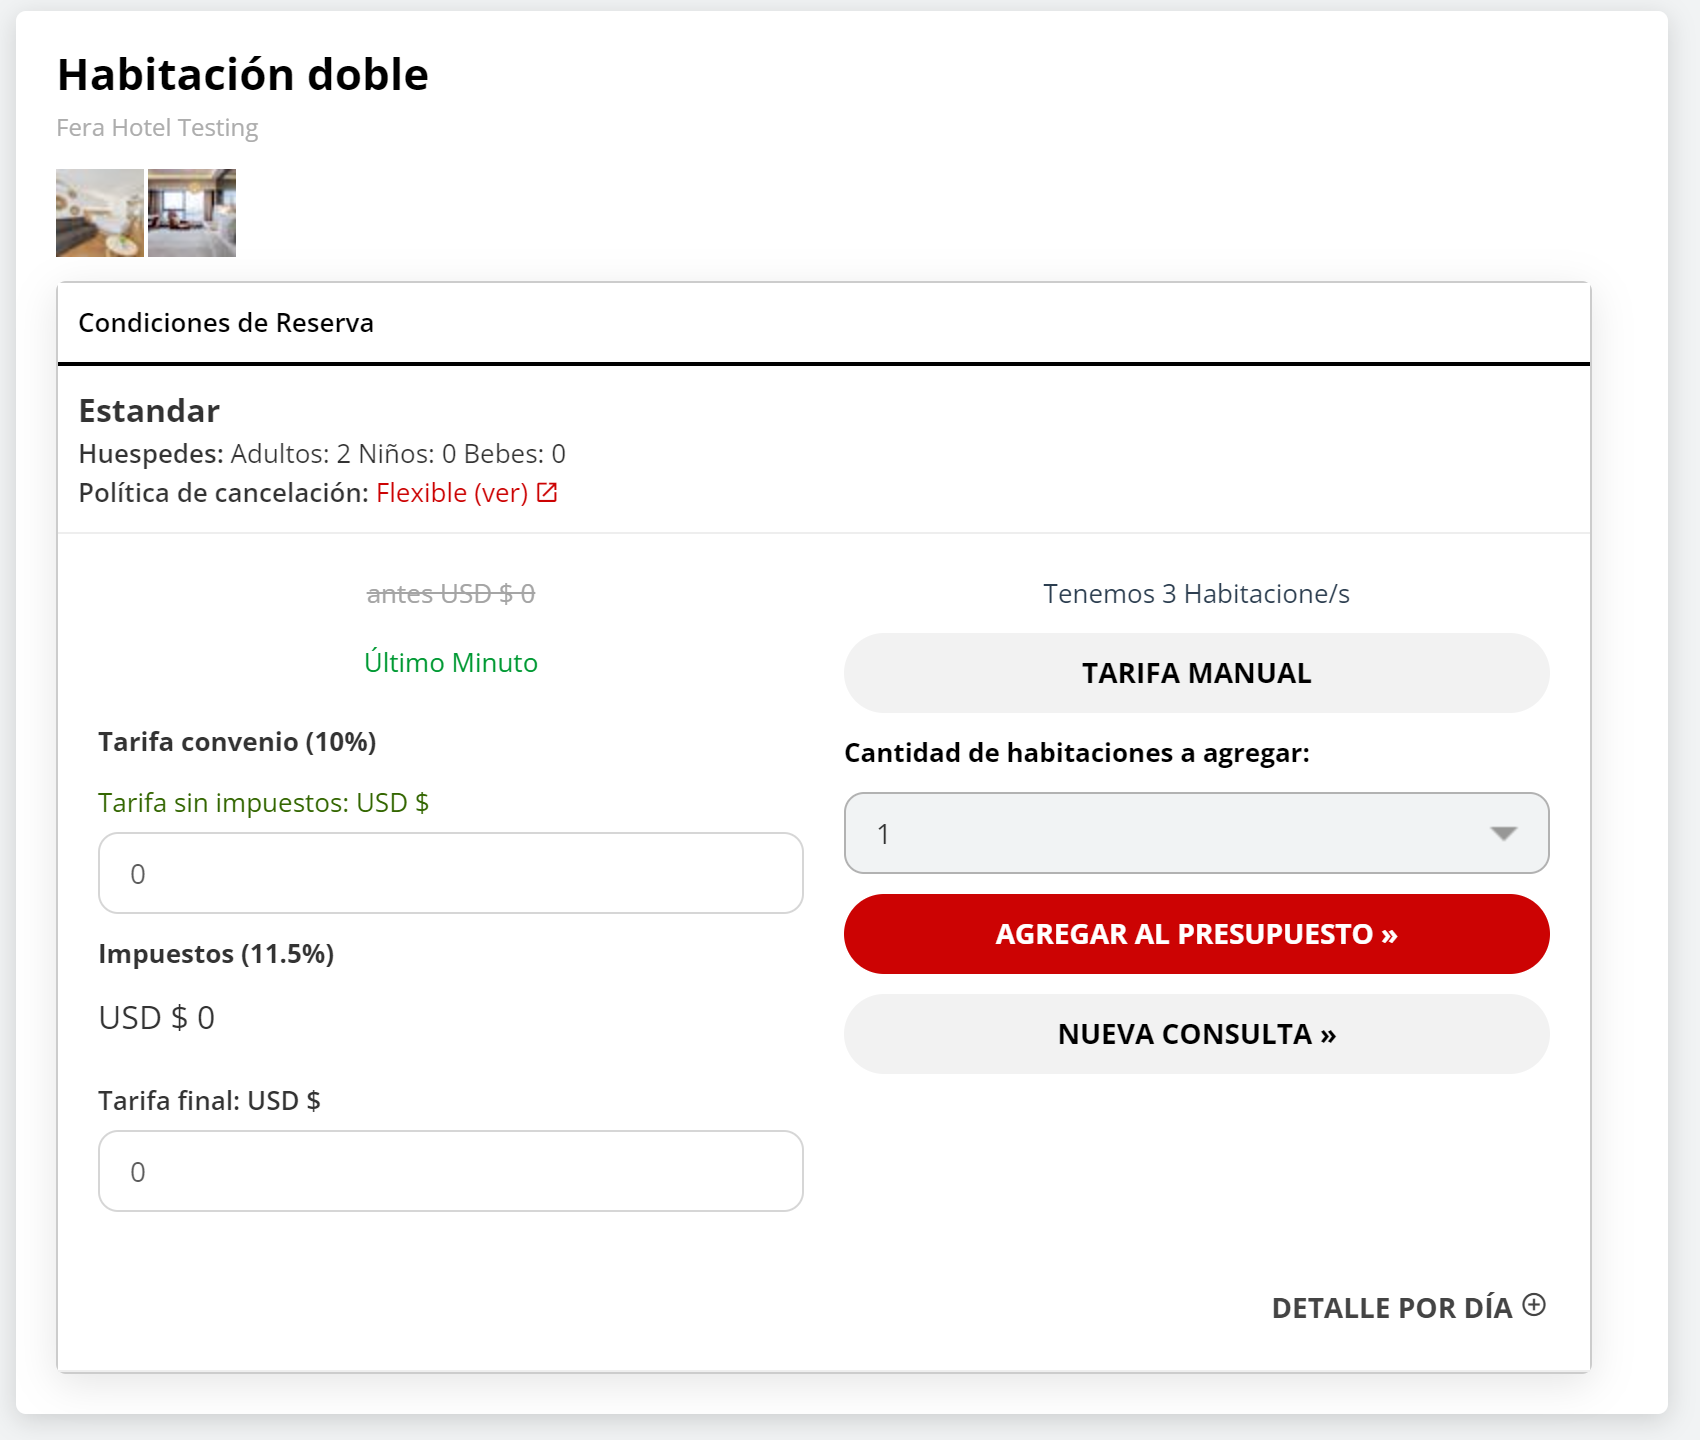The width and height of the screenshot is (1700, 1440).
Task: Open the second room photo thumbnail
Action: point(192,213)
